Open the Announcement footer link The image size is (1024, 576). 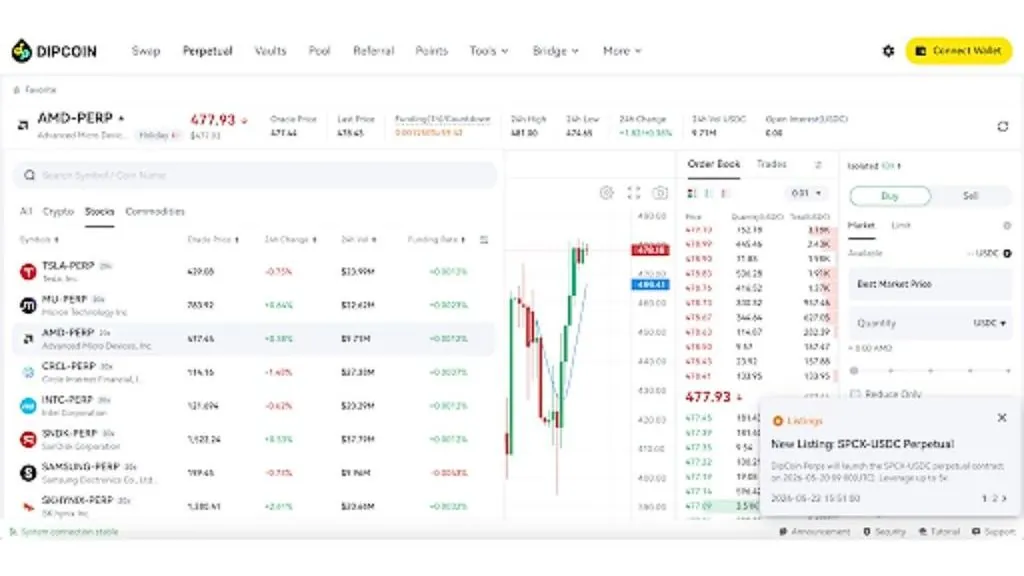click(815, 532)
